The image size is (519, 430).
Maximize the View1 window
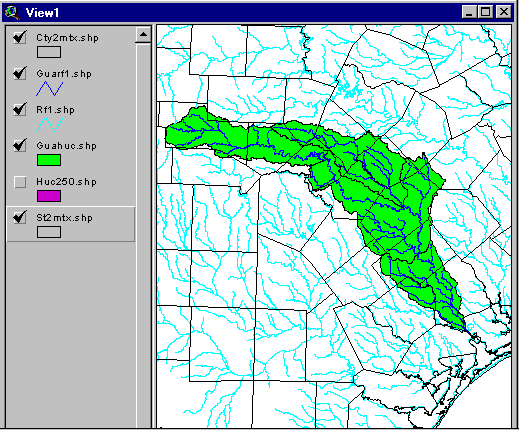(486, 12)
